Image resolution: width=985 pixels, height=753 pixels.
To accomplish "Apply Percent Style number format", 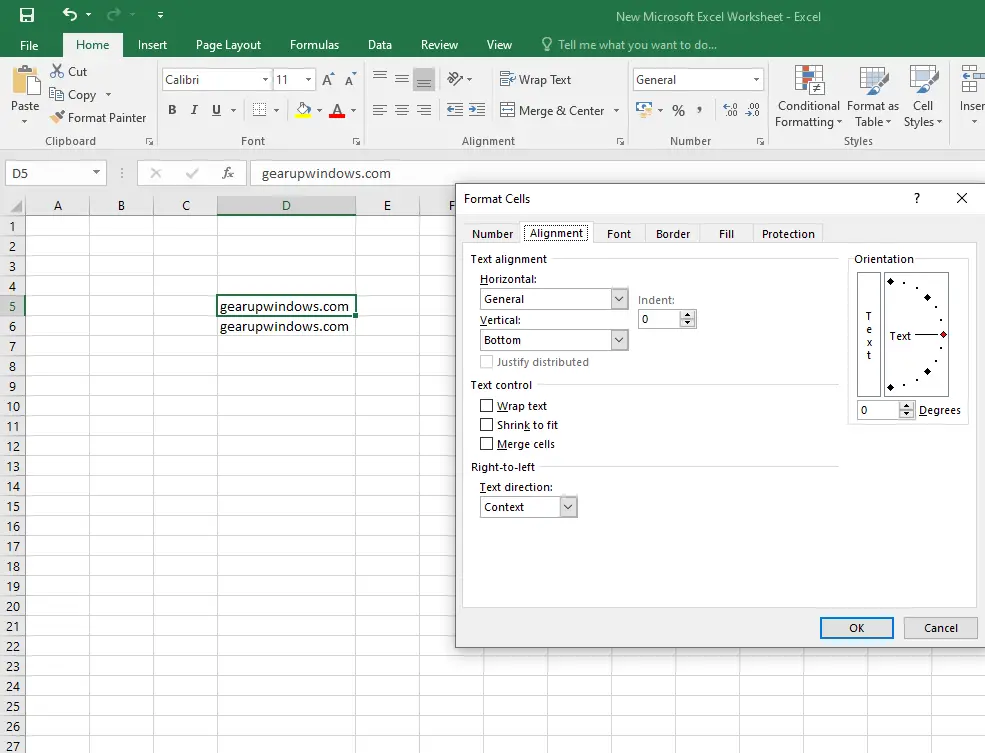I will pos(678,111).
